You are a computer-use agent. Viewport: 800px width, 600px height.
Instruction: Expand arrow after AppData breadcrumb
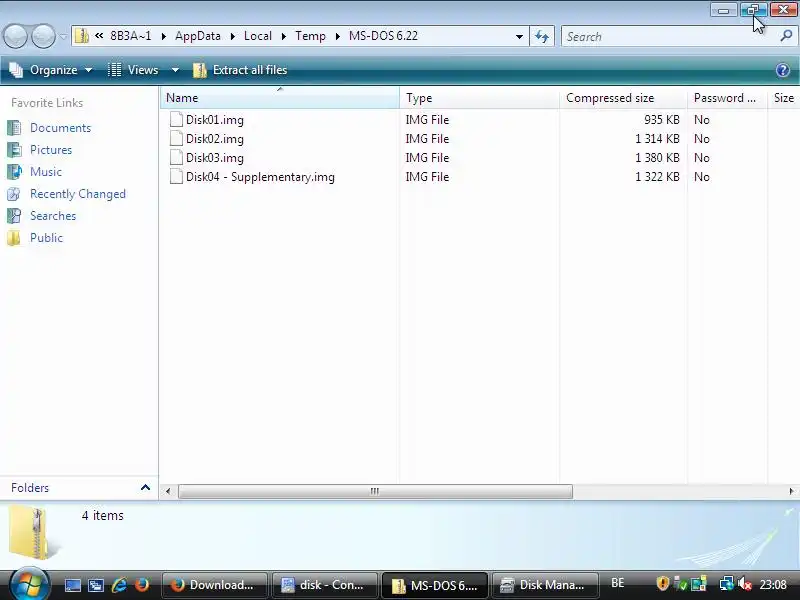[233, 36]
